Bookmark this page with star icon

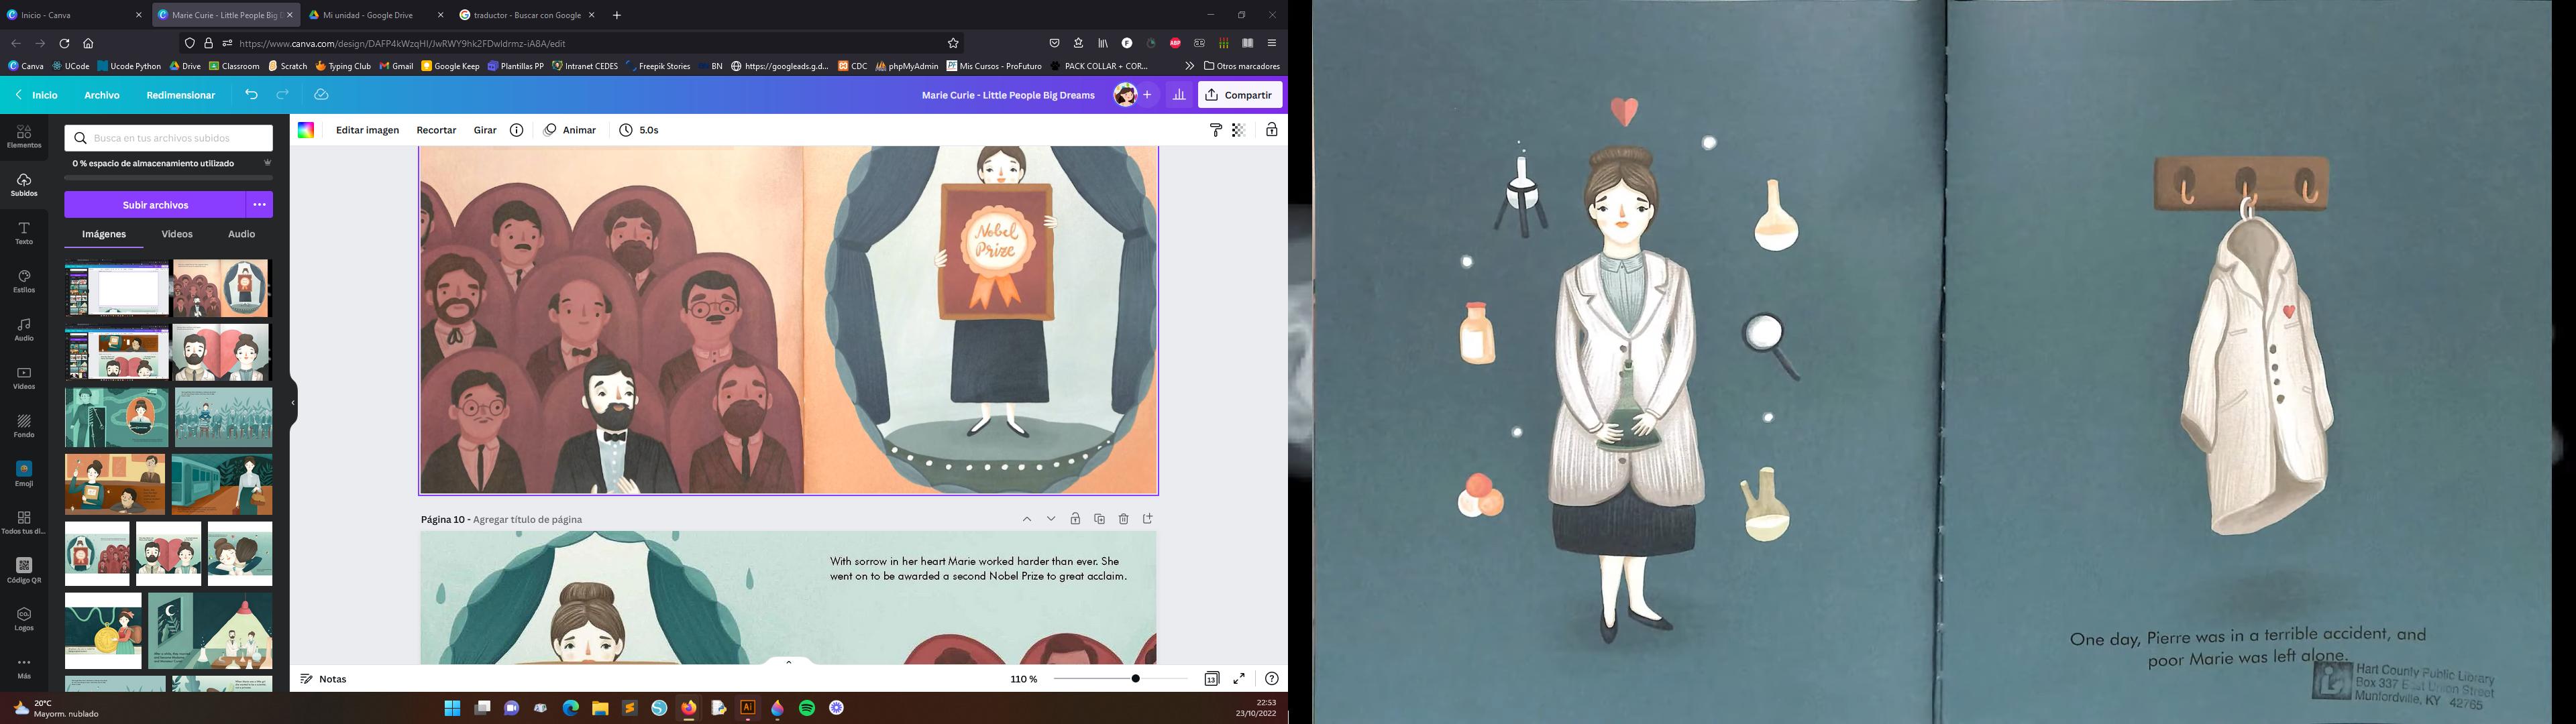(953, 43)
